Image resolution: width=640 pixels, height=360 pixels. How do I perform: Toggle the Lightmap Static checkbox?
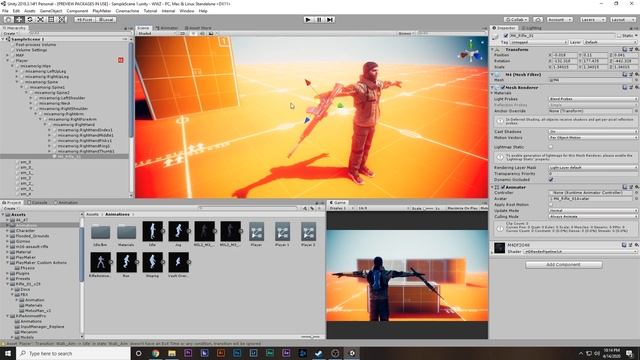point(551,147)
